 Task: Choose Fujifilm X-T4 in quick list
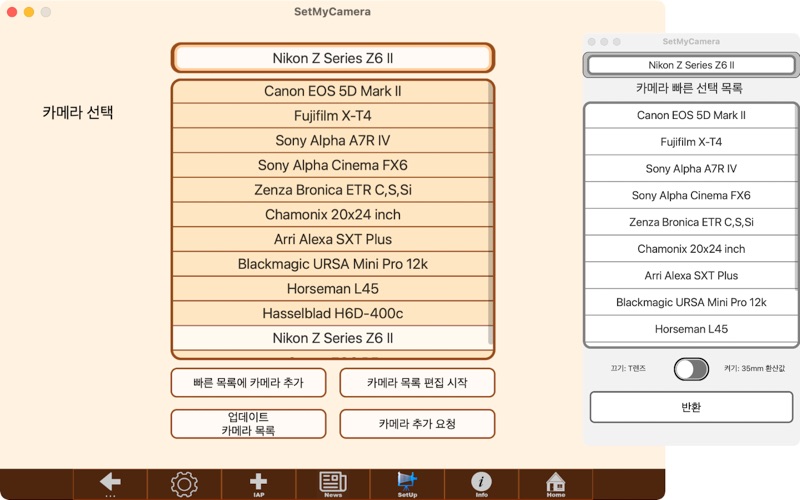pos(691,142)
